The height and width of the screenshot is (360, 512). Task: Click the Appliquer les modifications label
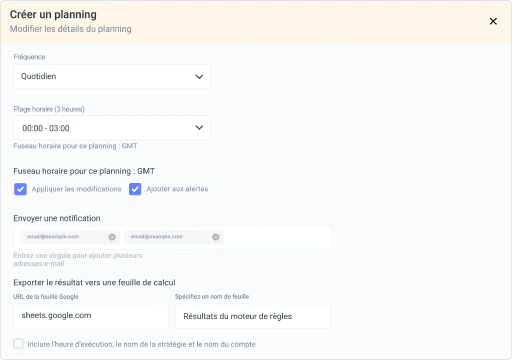[x=76, y=189]
